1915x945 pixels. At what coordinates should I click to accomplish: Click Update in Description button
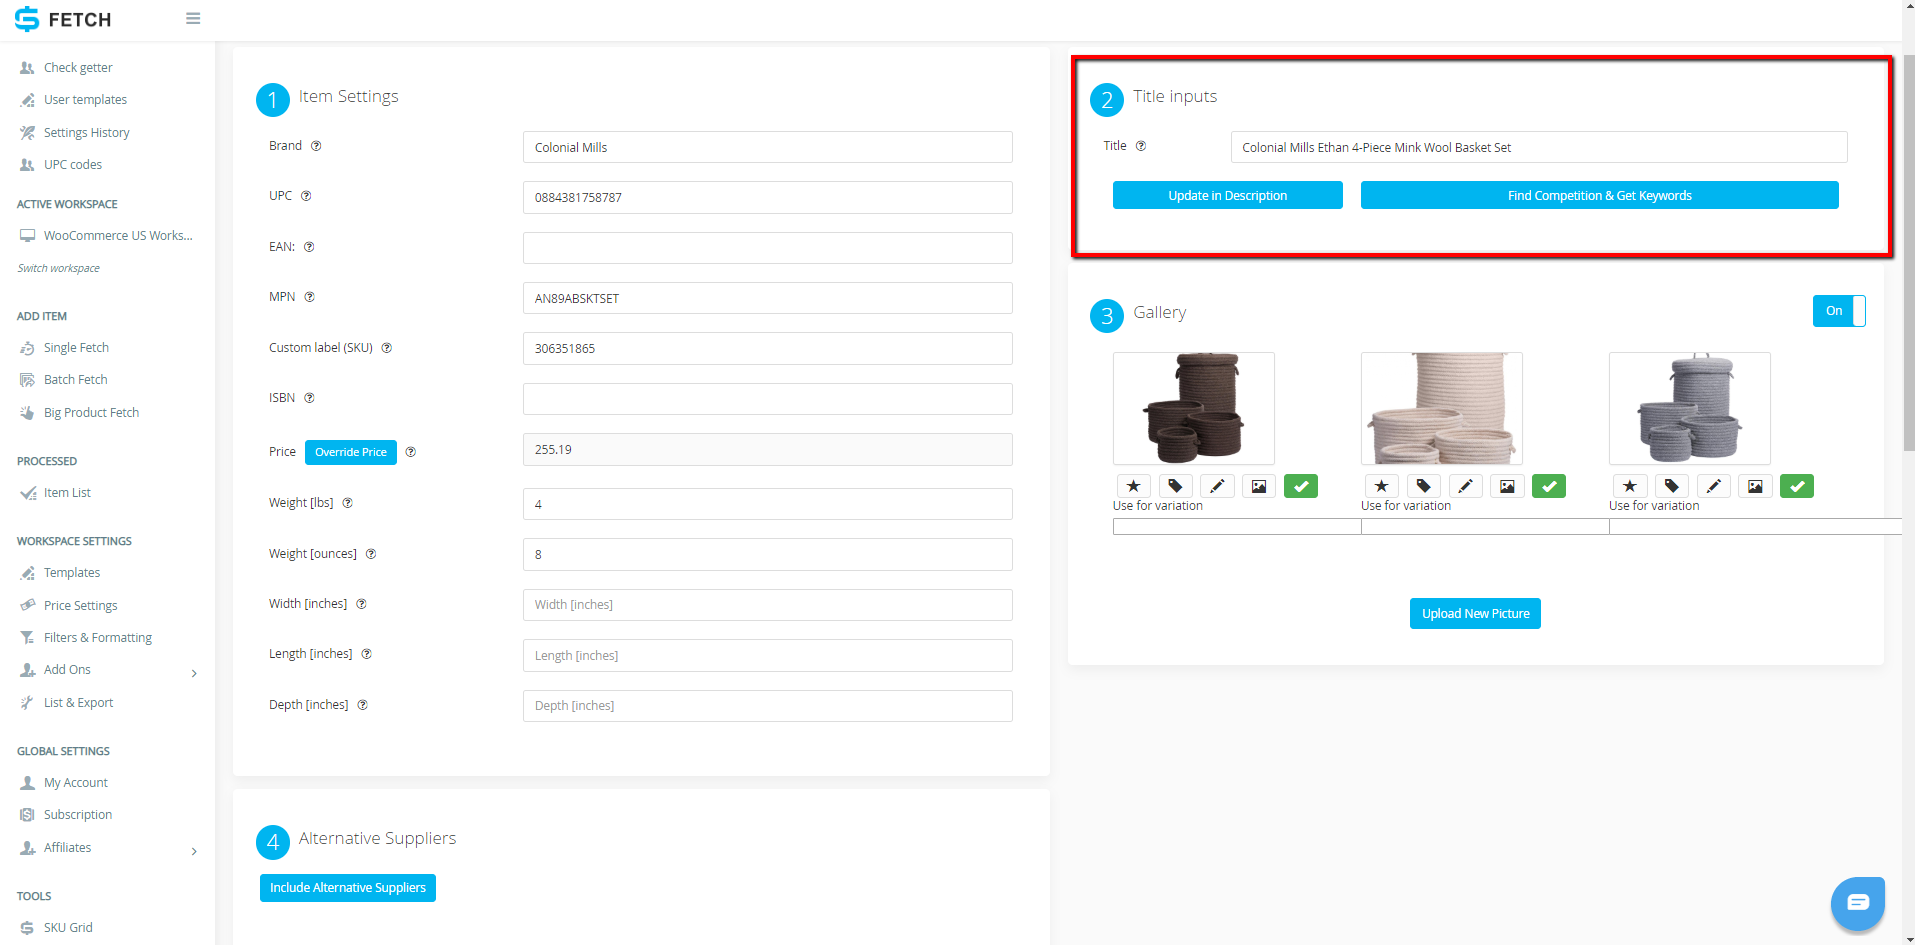pos(1228,195)
